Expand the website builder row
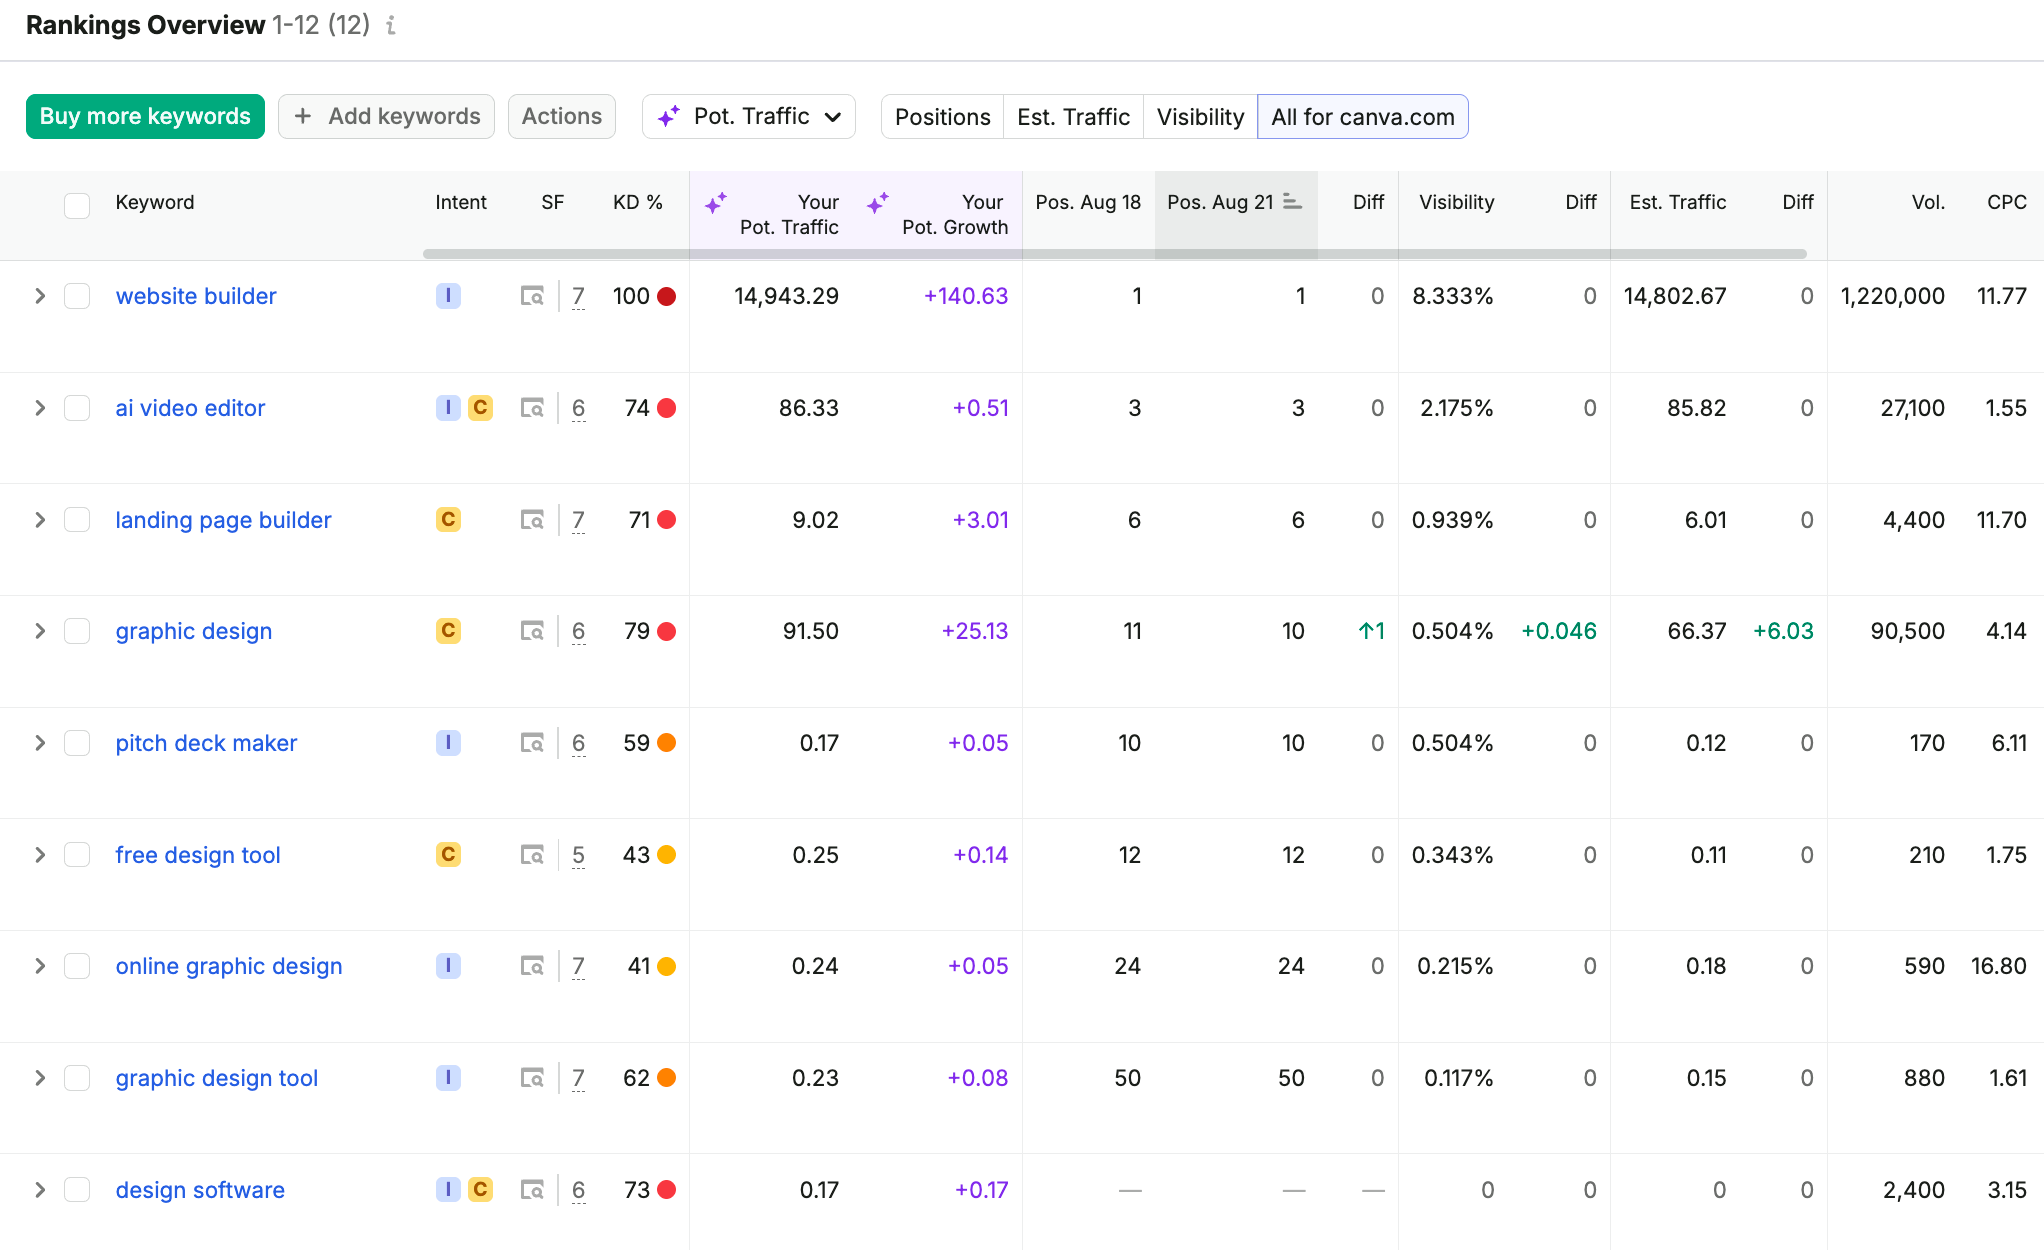 [x=40, y=296]
